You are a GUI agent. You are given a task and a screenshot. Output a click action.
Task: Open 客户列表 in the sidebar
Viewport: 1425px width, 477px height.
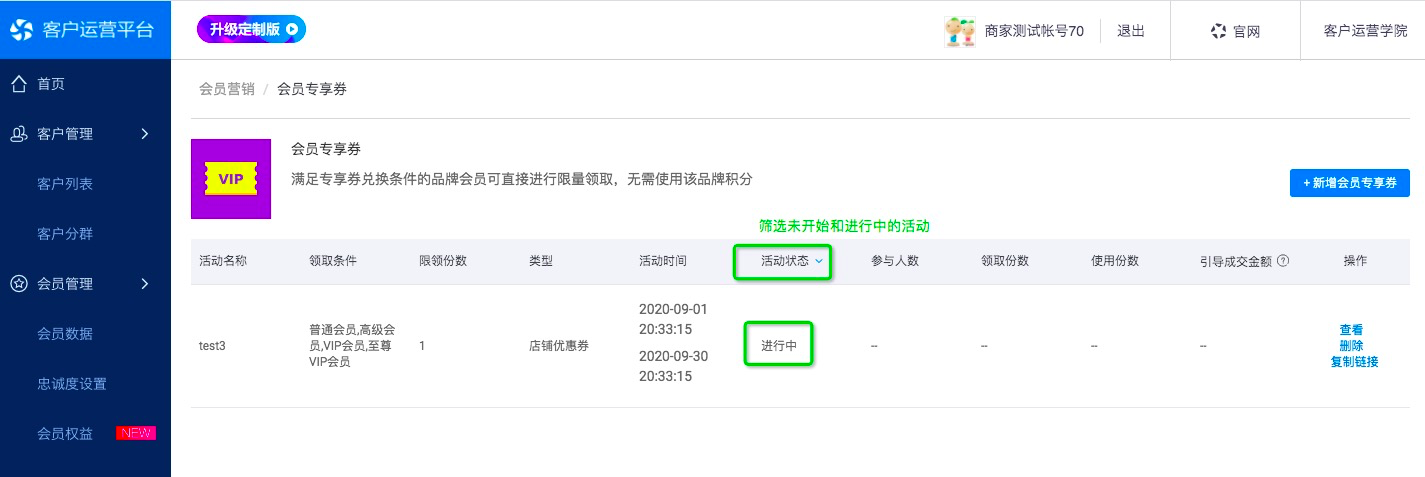(65, 184)
